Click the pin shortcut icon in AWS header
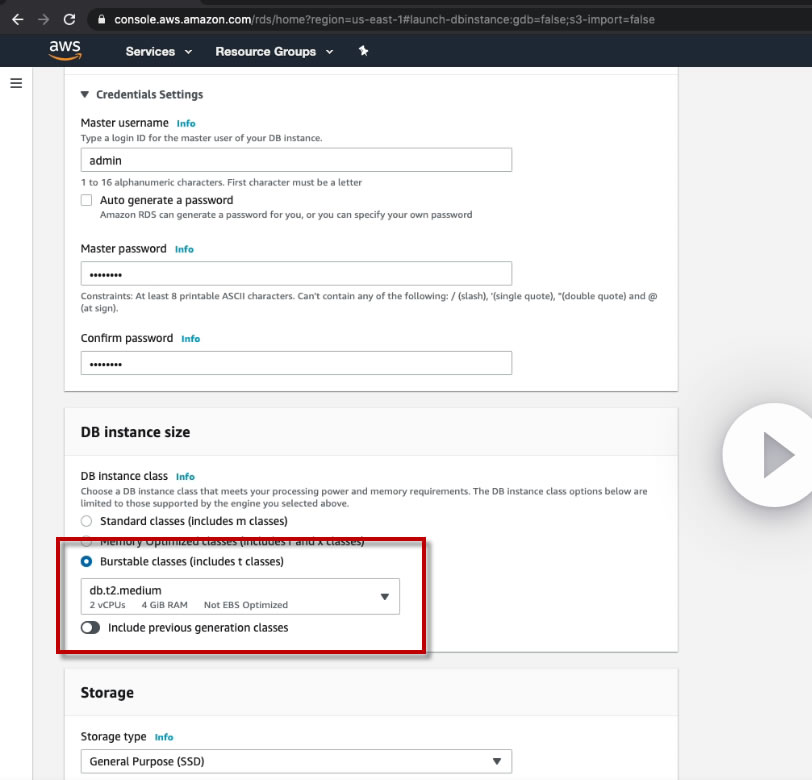Viewport: 812px width, 780px height. coord(364,51)
